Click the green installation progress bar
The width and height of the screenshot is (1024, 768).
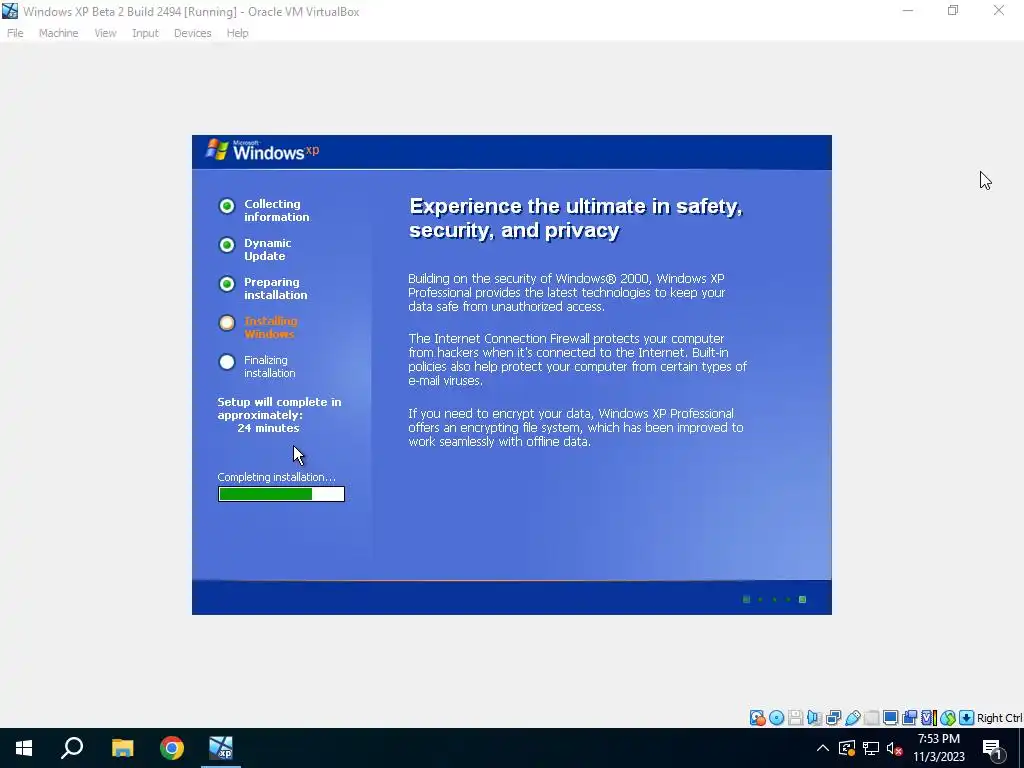[x=281, y=494]
